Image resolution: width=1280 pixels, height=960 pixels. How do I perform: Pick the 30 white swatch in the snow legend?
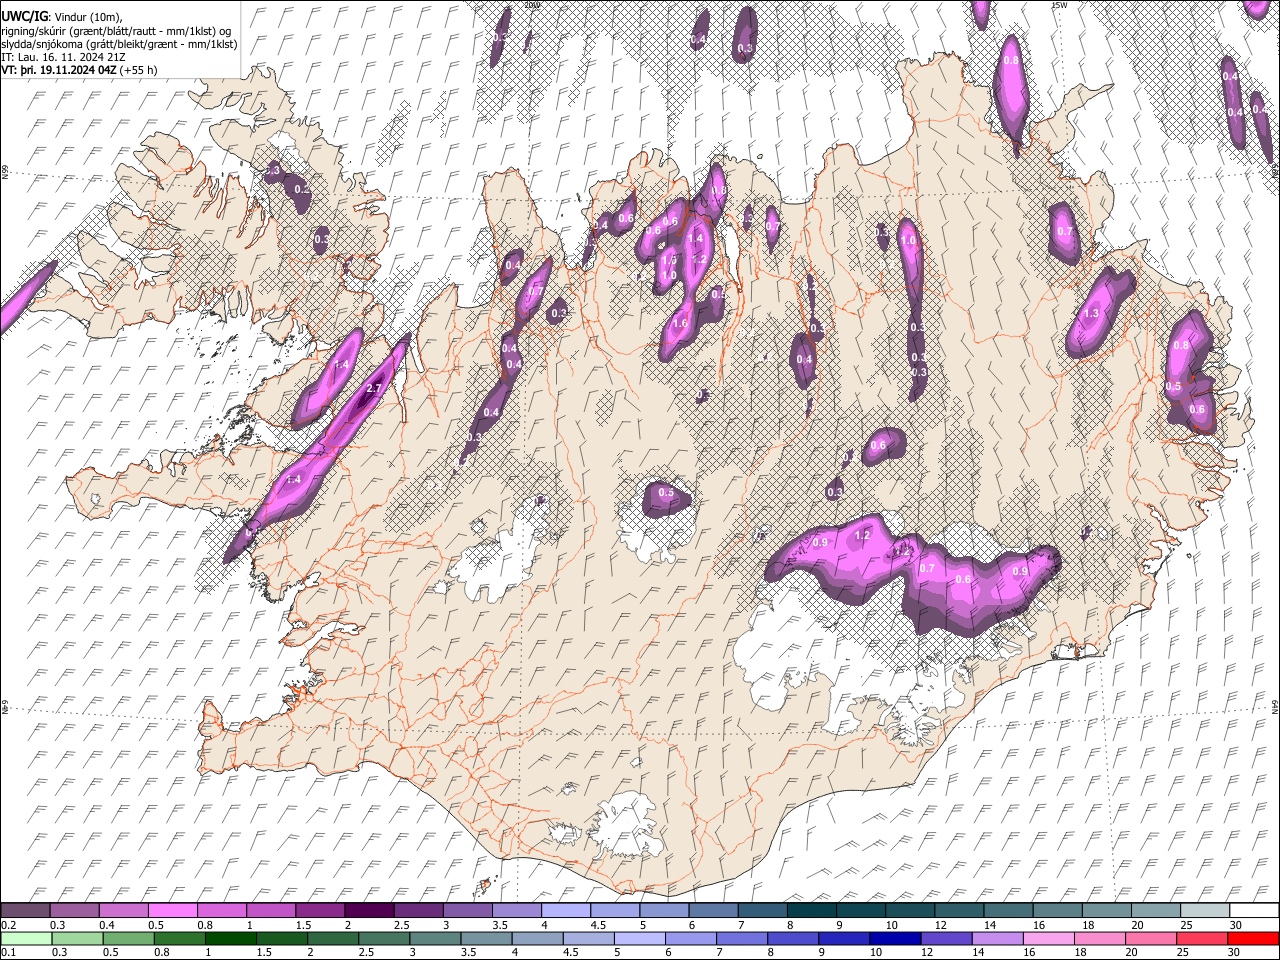1255,910
